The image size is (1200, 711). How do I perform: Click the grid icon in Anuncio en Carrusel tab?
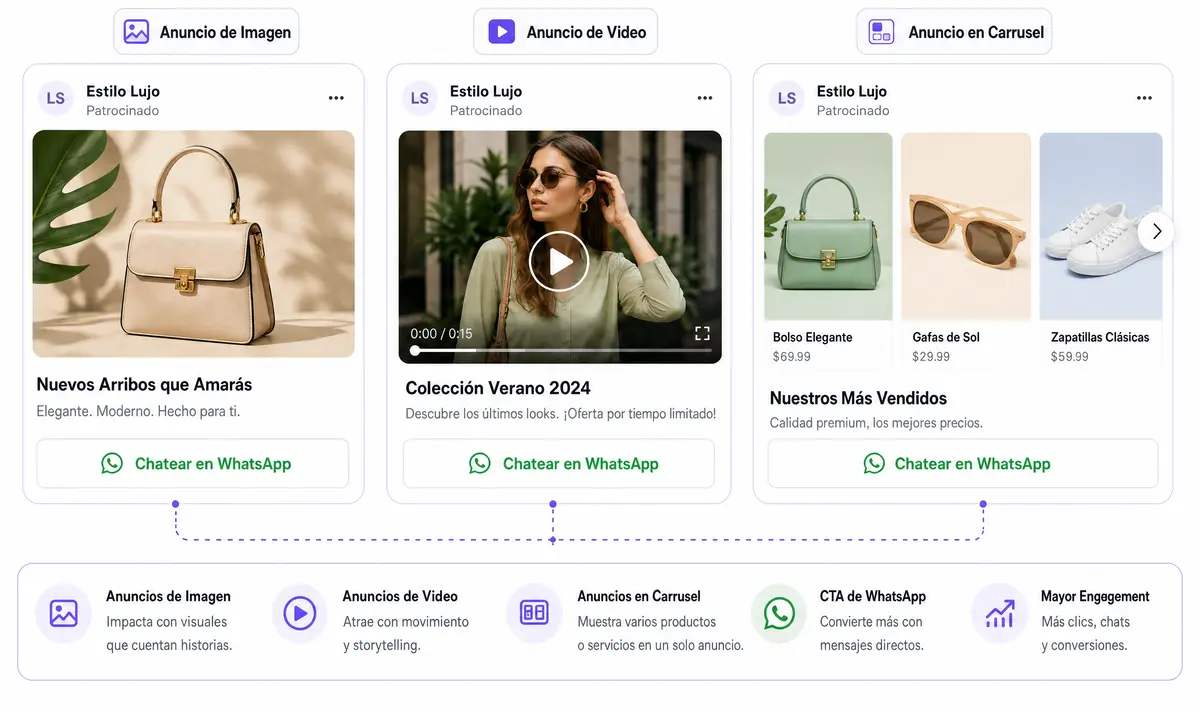pyautogui.click(x=881, y=32)
